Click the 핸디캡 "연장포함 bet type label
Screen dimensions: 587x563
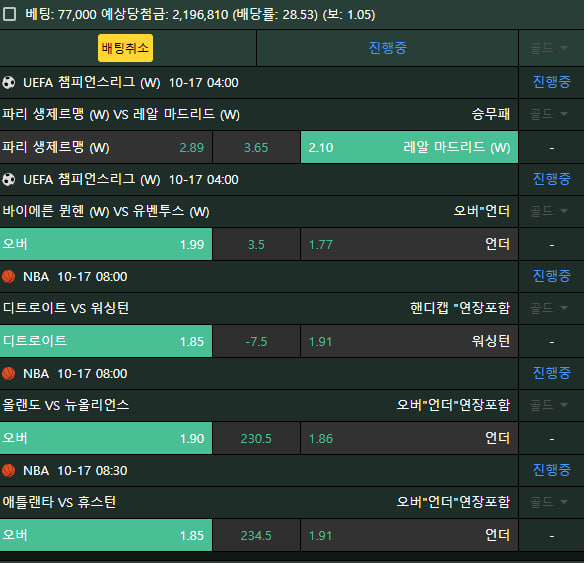pyautogui.click(x=460, y=308)
